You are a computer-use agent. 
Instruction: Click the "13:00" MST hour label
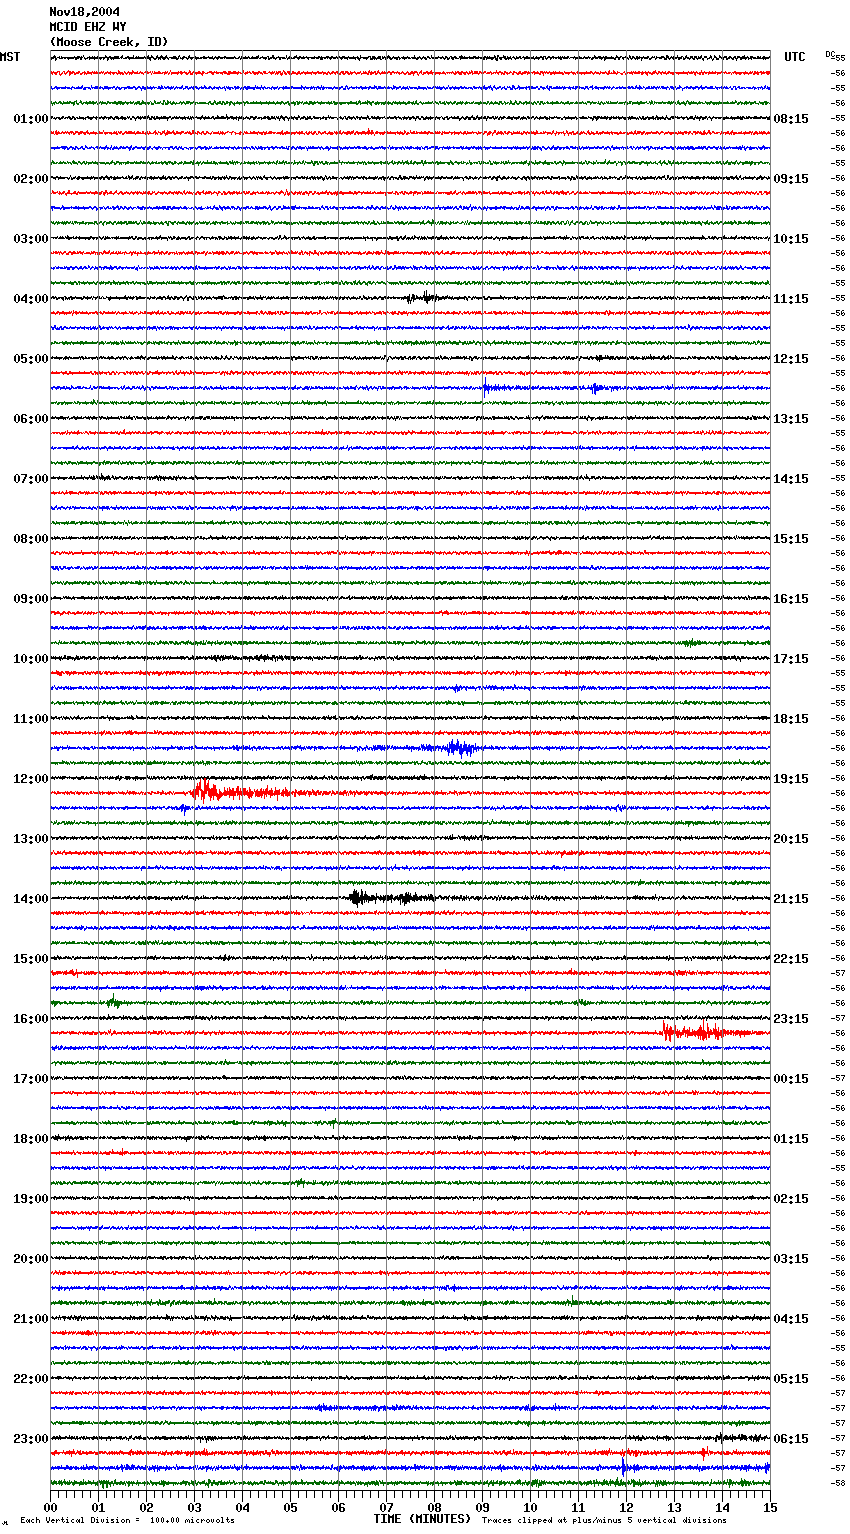pyautogui.click(x=31, y=839)
